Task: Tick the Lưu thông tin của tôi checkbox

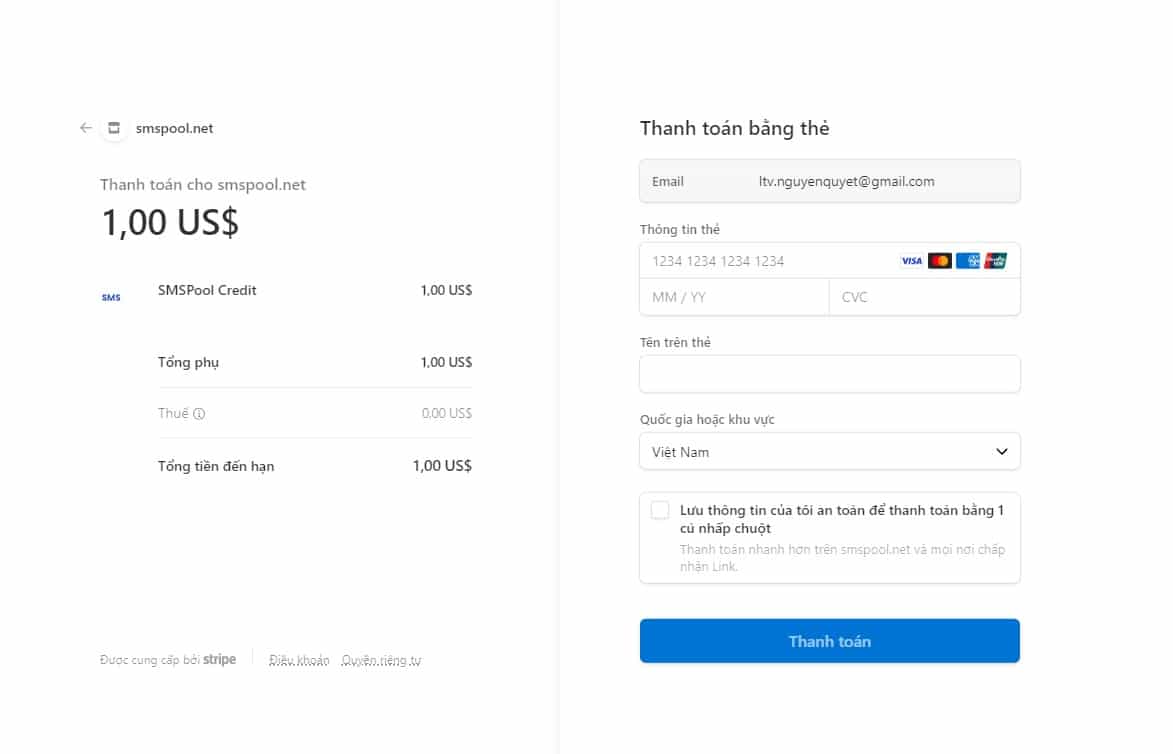Action: tap(660, 510)
